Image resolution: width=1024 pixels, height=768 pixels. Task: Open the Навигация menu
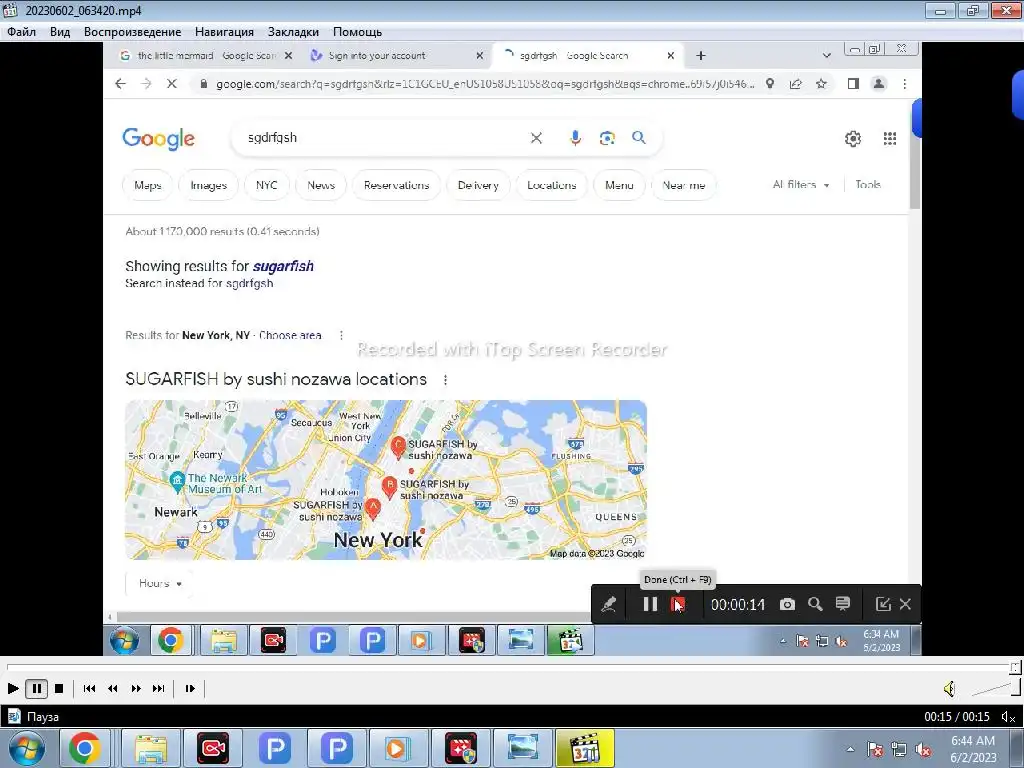click(224, 32)
